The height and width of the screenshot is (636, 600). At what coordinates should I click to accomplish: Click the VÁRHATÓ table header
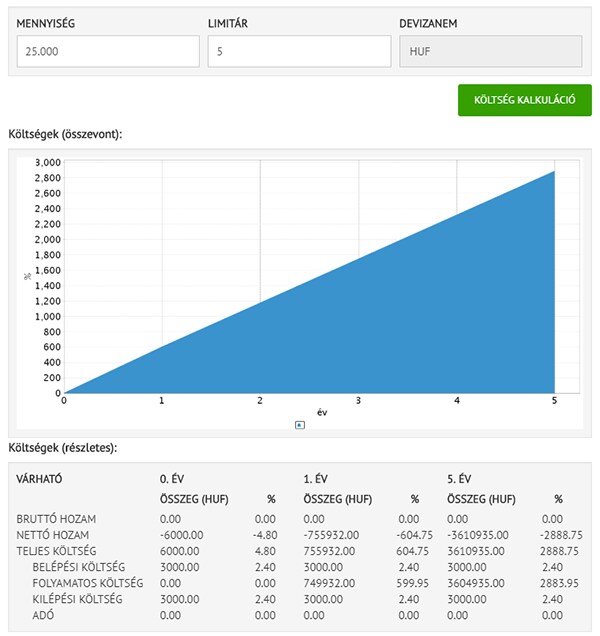(x=40, y=479)
